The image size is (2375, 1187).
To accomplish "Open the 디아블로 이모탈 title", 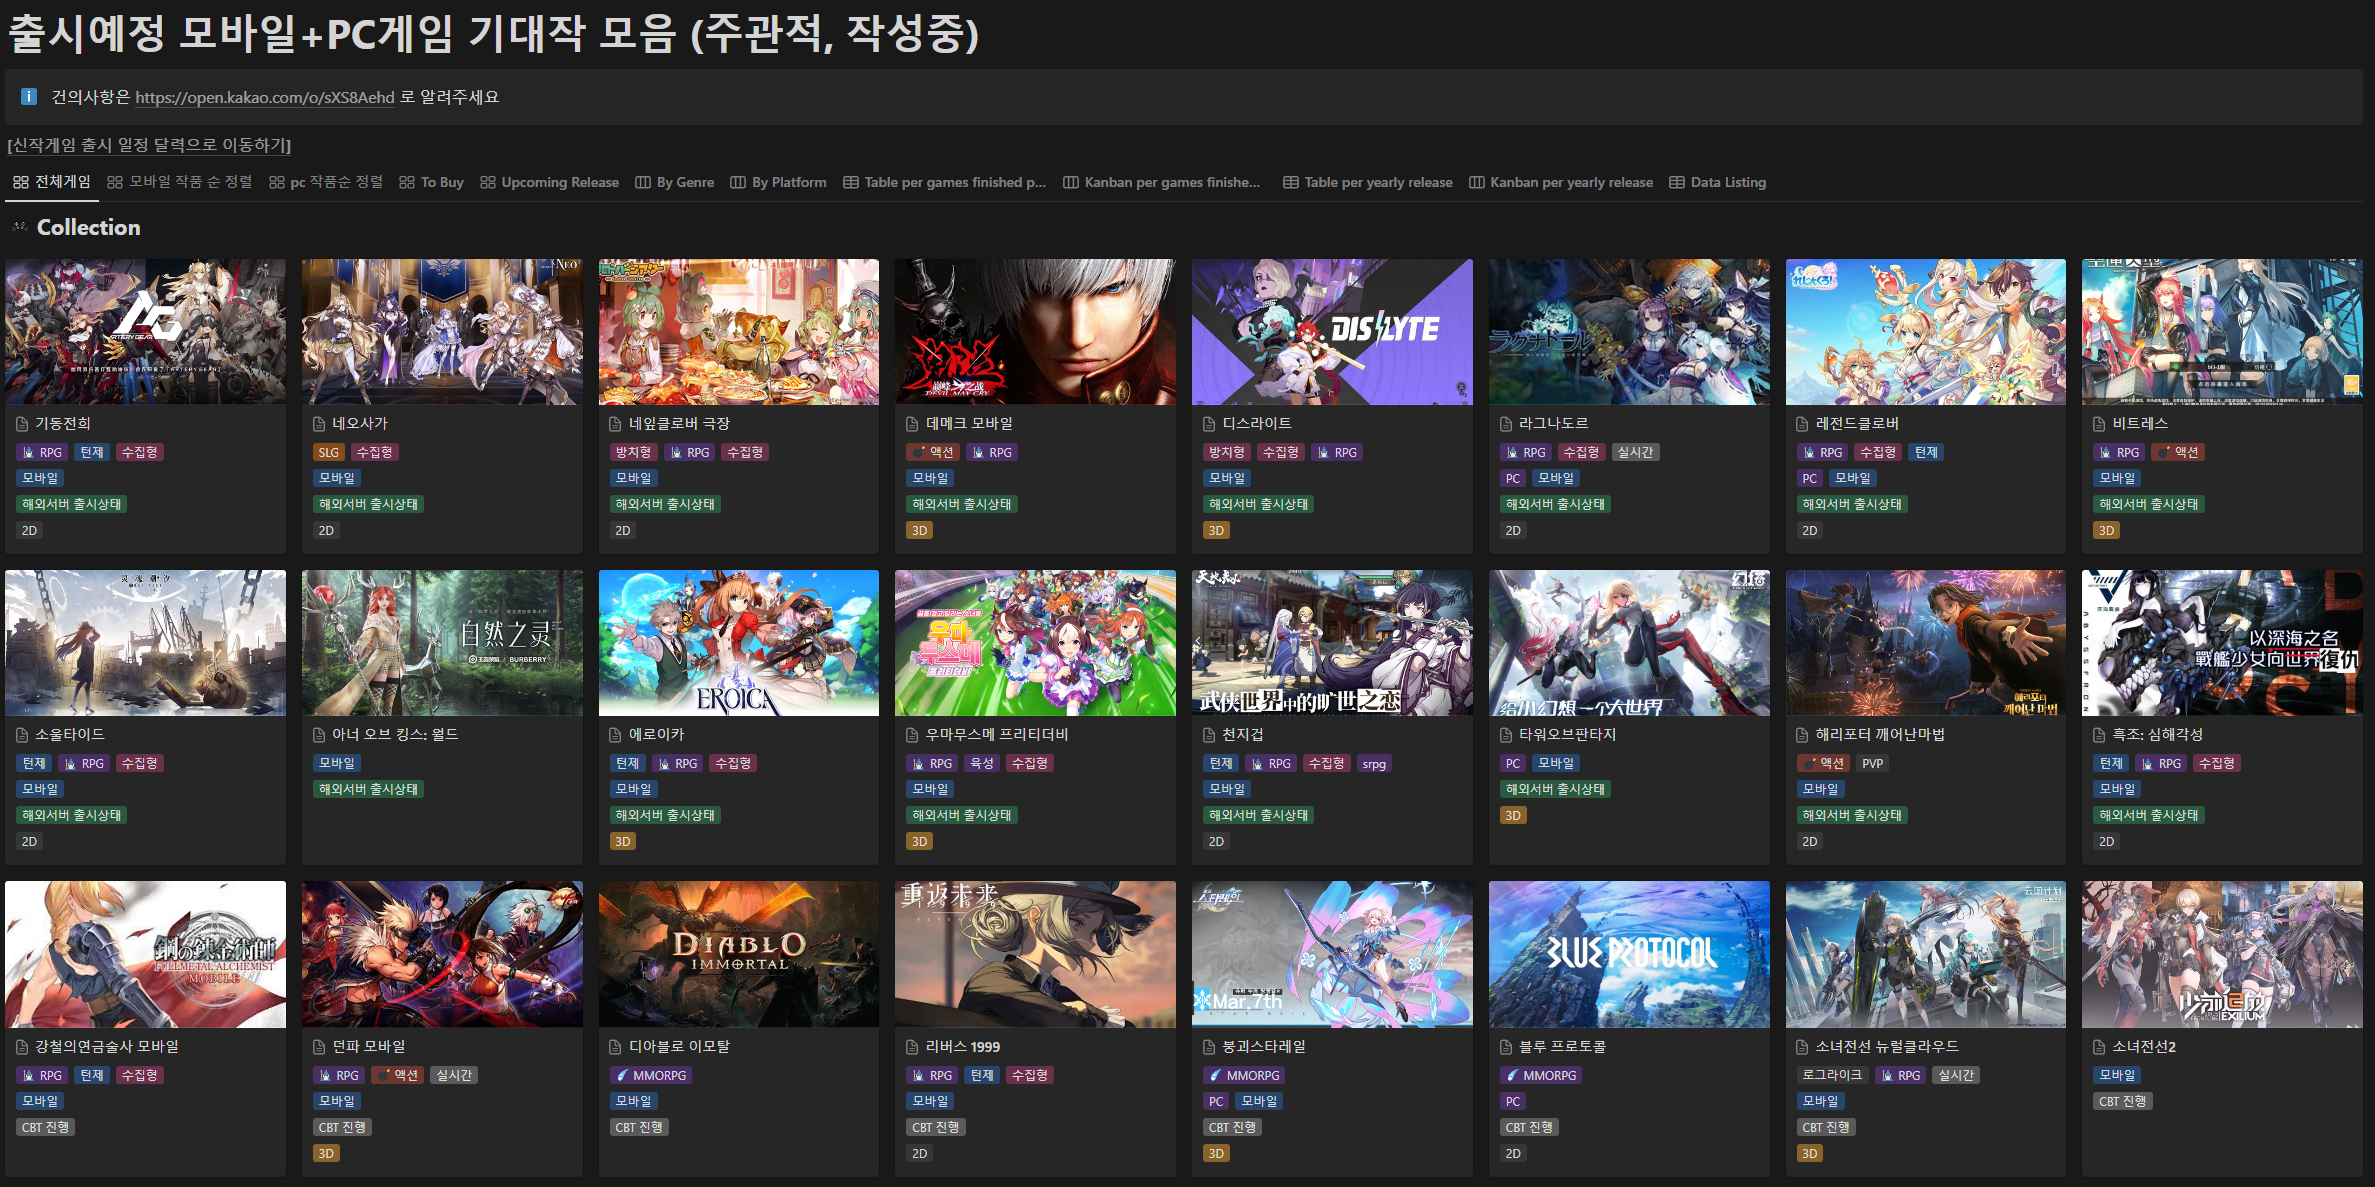I will click(x=679, y=1047).
